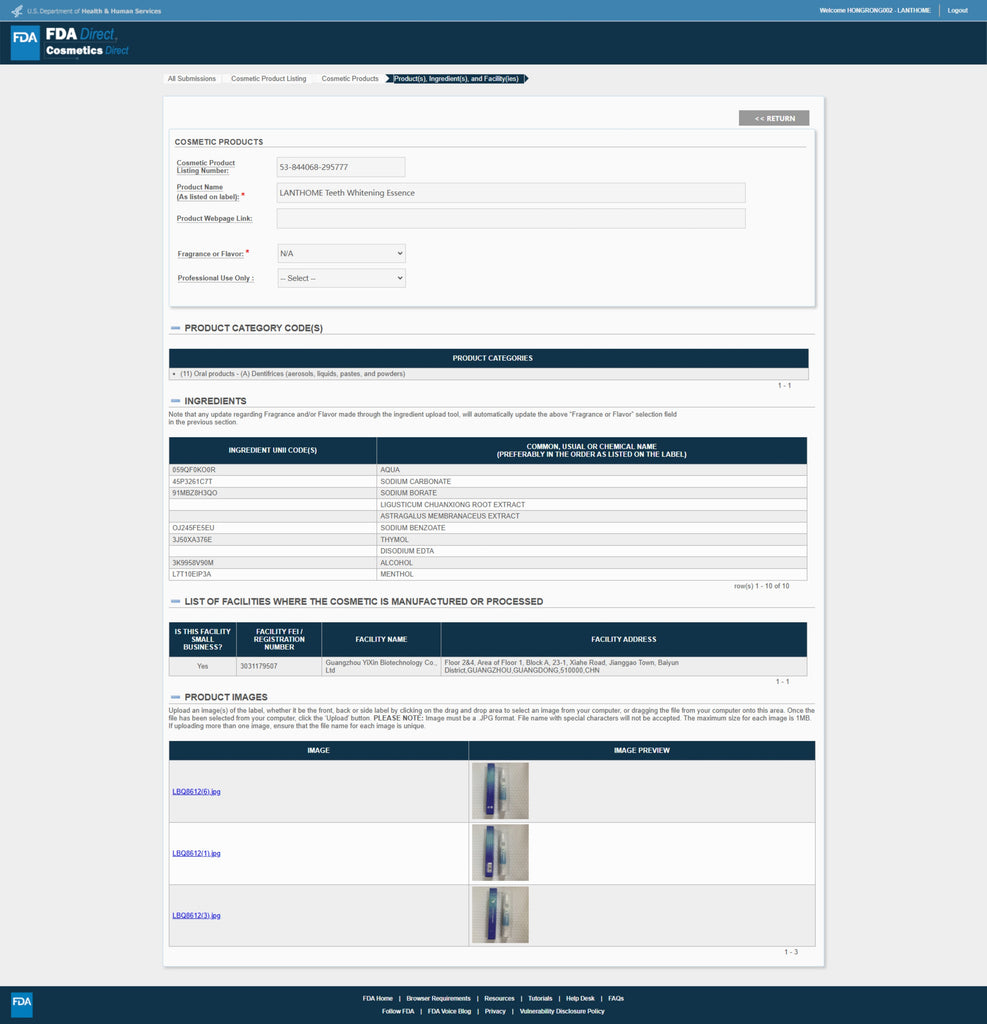987x1024 pixels.
Task: Click the RETURN button
Action: pos(774,118)
